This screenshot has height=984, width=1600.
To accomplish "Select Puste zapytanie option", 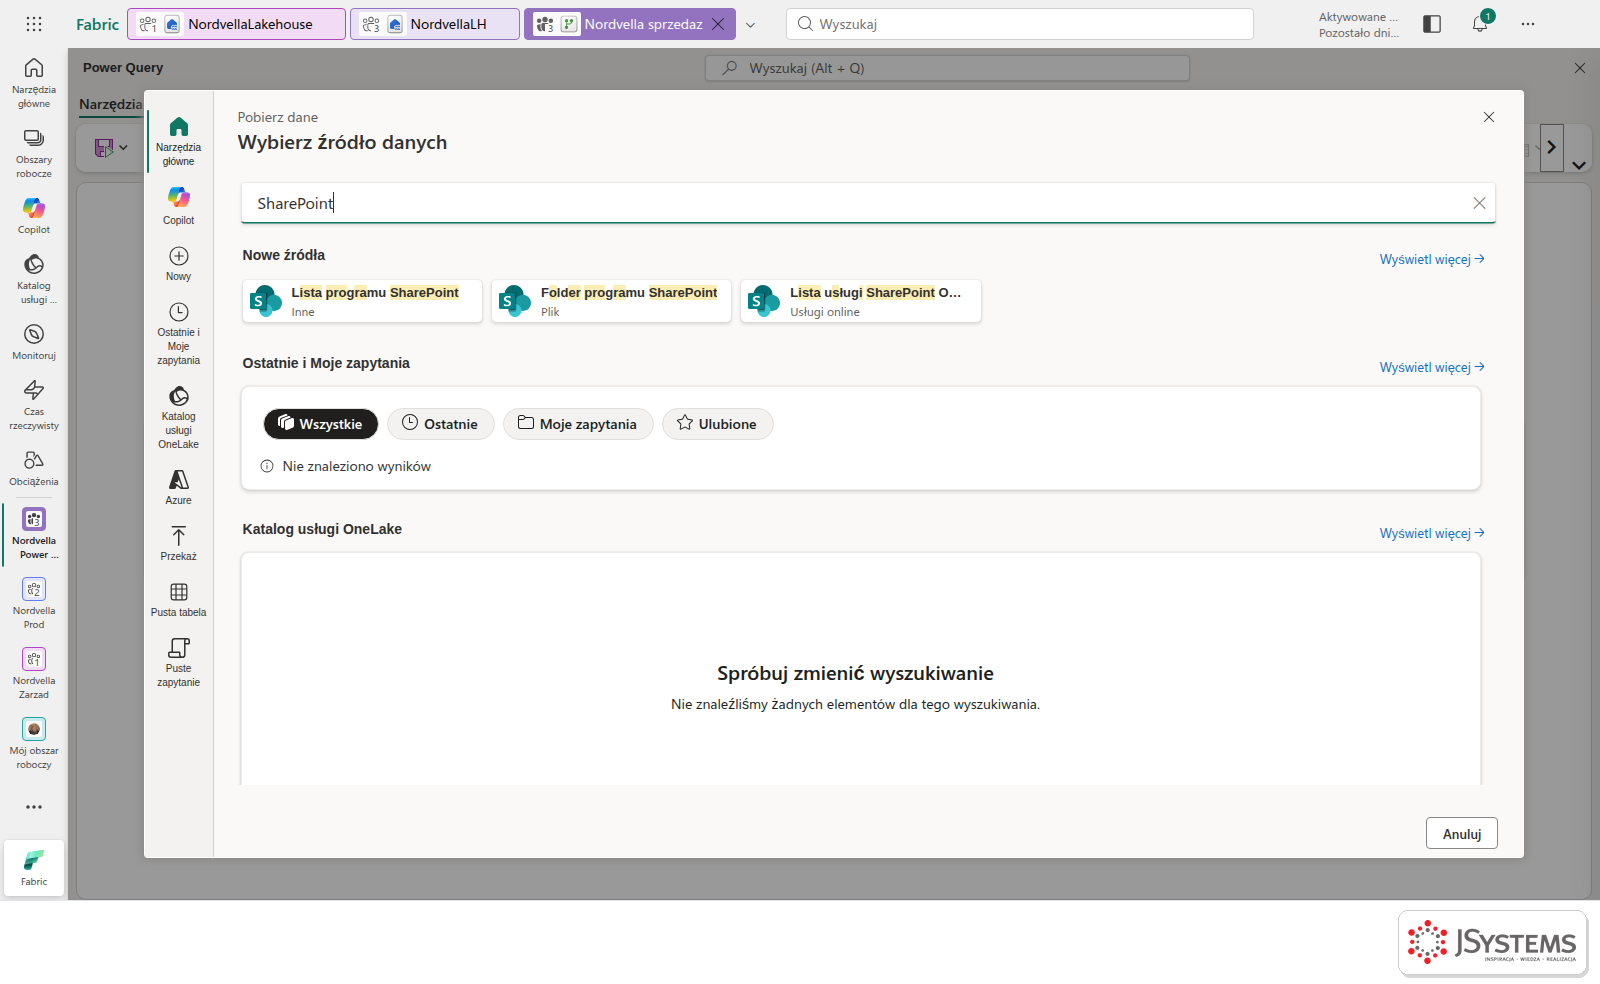I will 179,663.
